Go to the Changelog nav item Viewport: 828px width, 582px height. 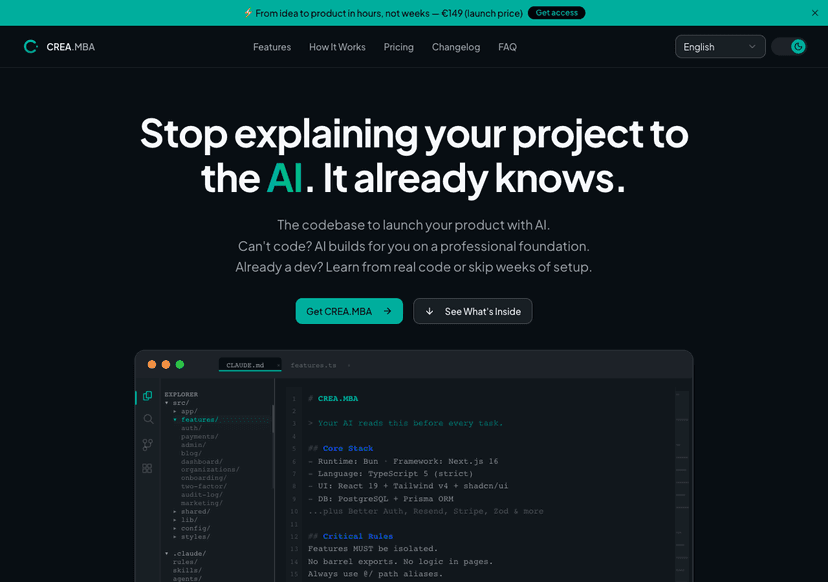coord(456,47)
